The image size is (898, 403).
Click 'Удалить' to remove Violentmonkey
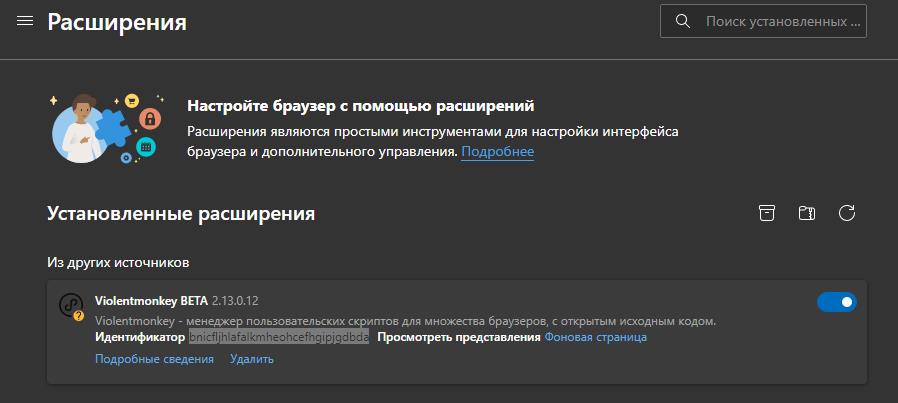[252, 359]
